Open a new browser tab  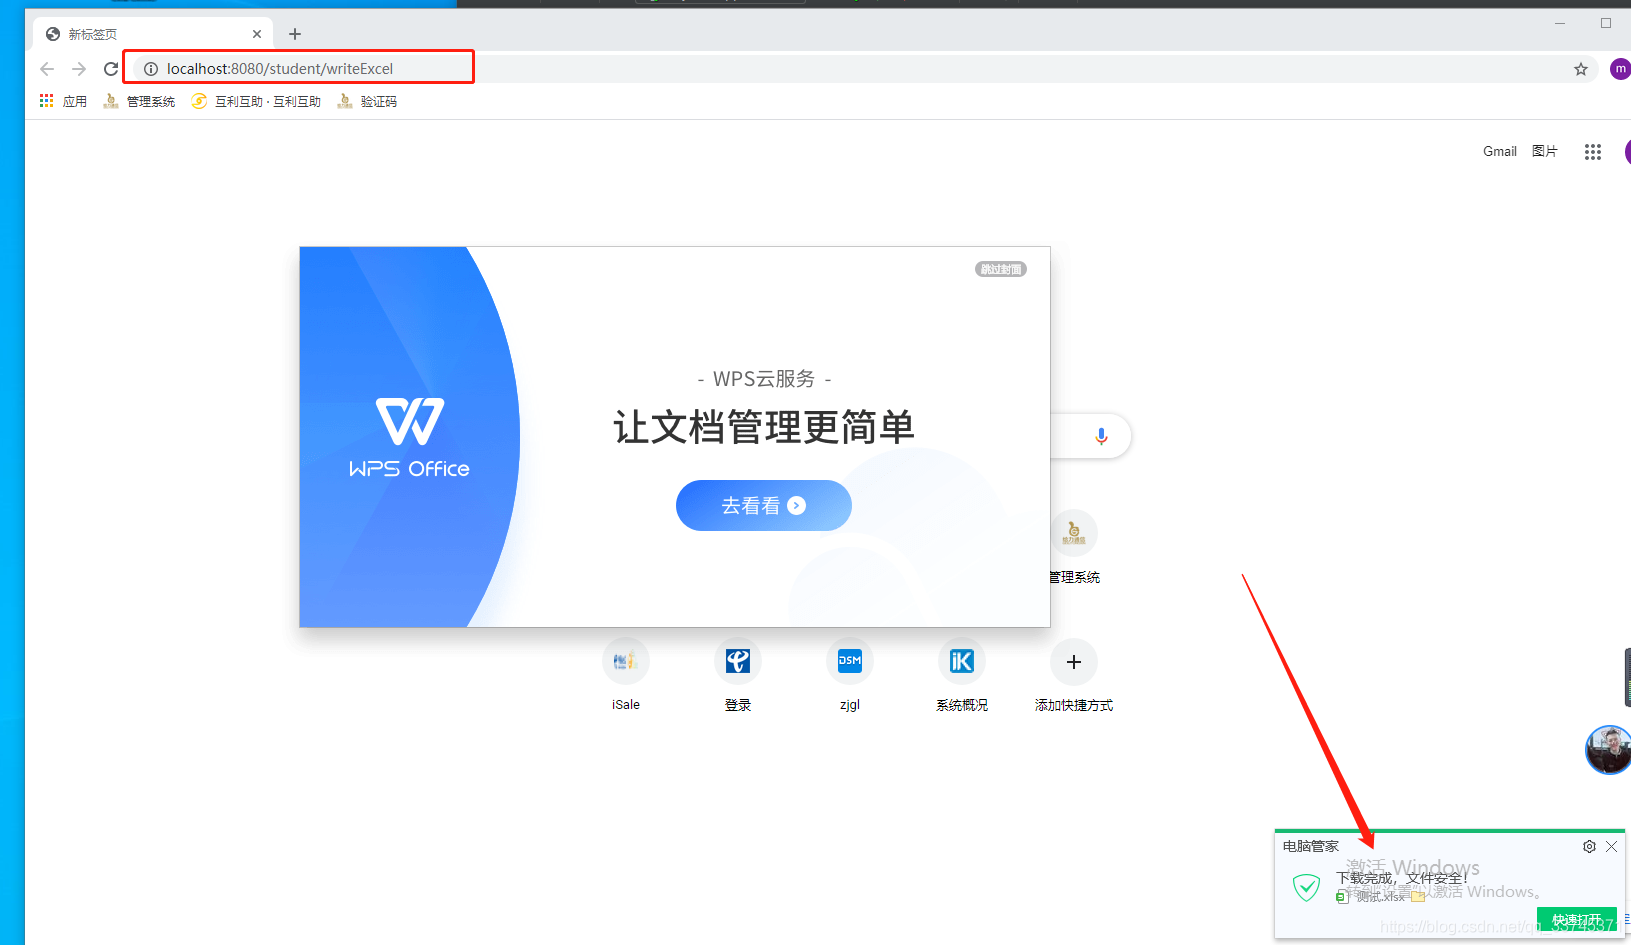(x=295, y=34)
